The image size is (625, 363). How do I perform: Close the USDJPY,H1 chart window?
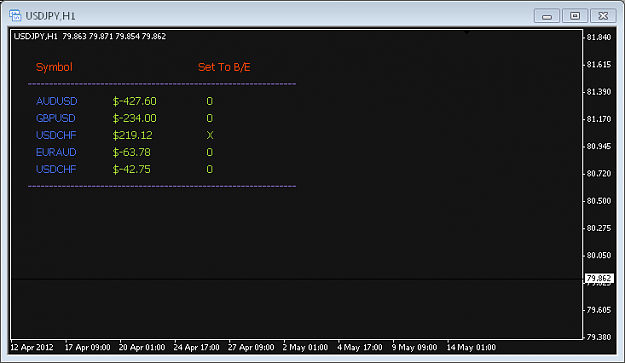click(603, 16)
